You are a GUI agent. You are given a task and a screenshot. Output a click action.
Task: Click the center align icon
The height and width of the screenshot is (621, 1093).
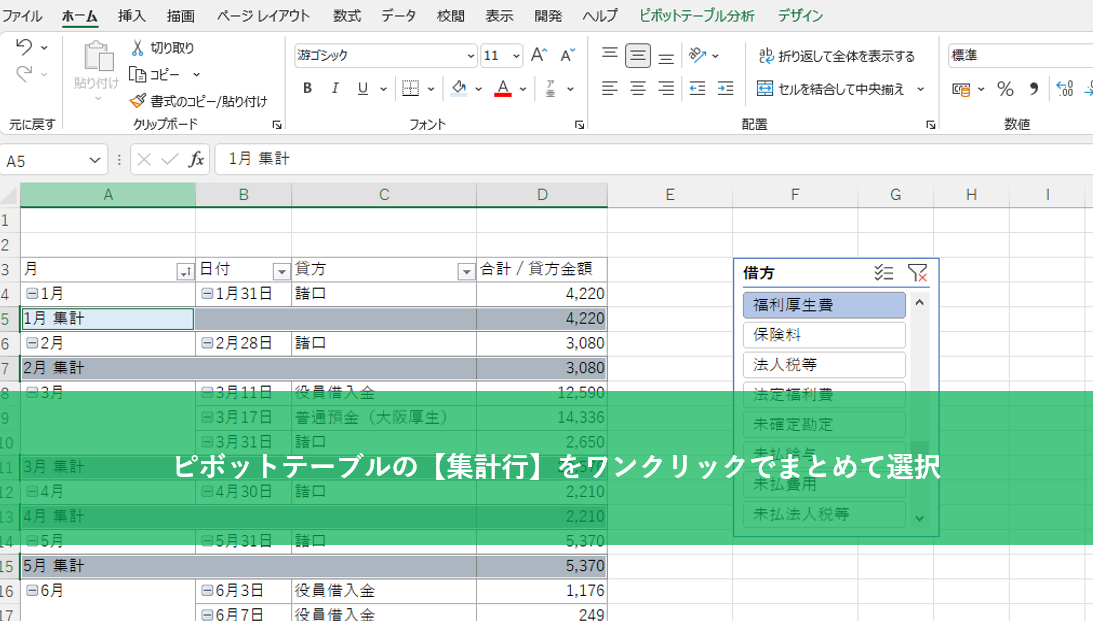(638, 88)
